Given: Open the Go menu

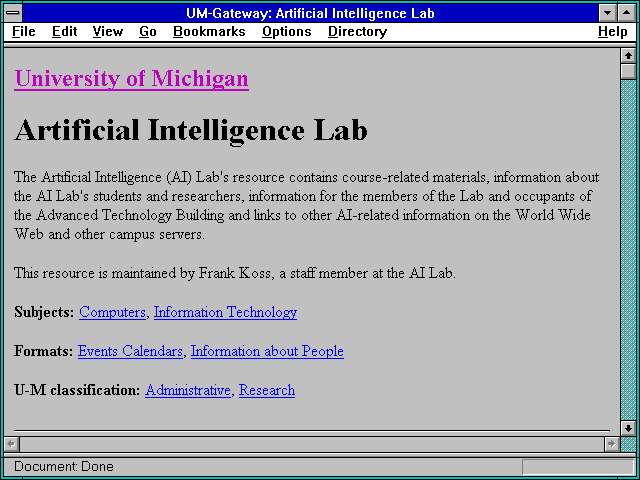Looking at the screenshot, I should point(148,32).
